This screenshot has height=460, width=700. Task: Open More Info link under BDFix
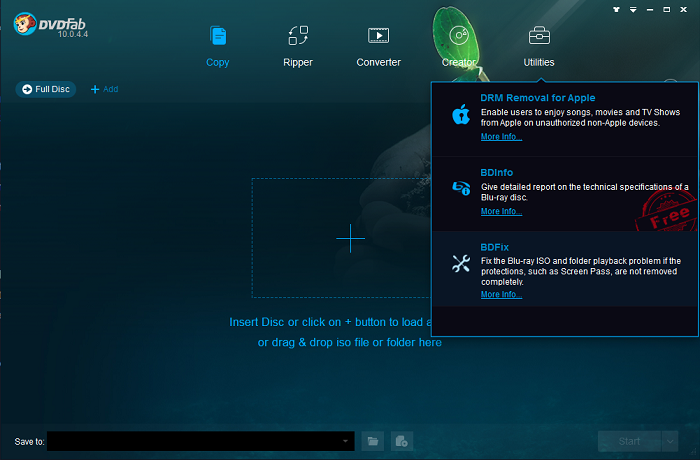click(501, 294)
